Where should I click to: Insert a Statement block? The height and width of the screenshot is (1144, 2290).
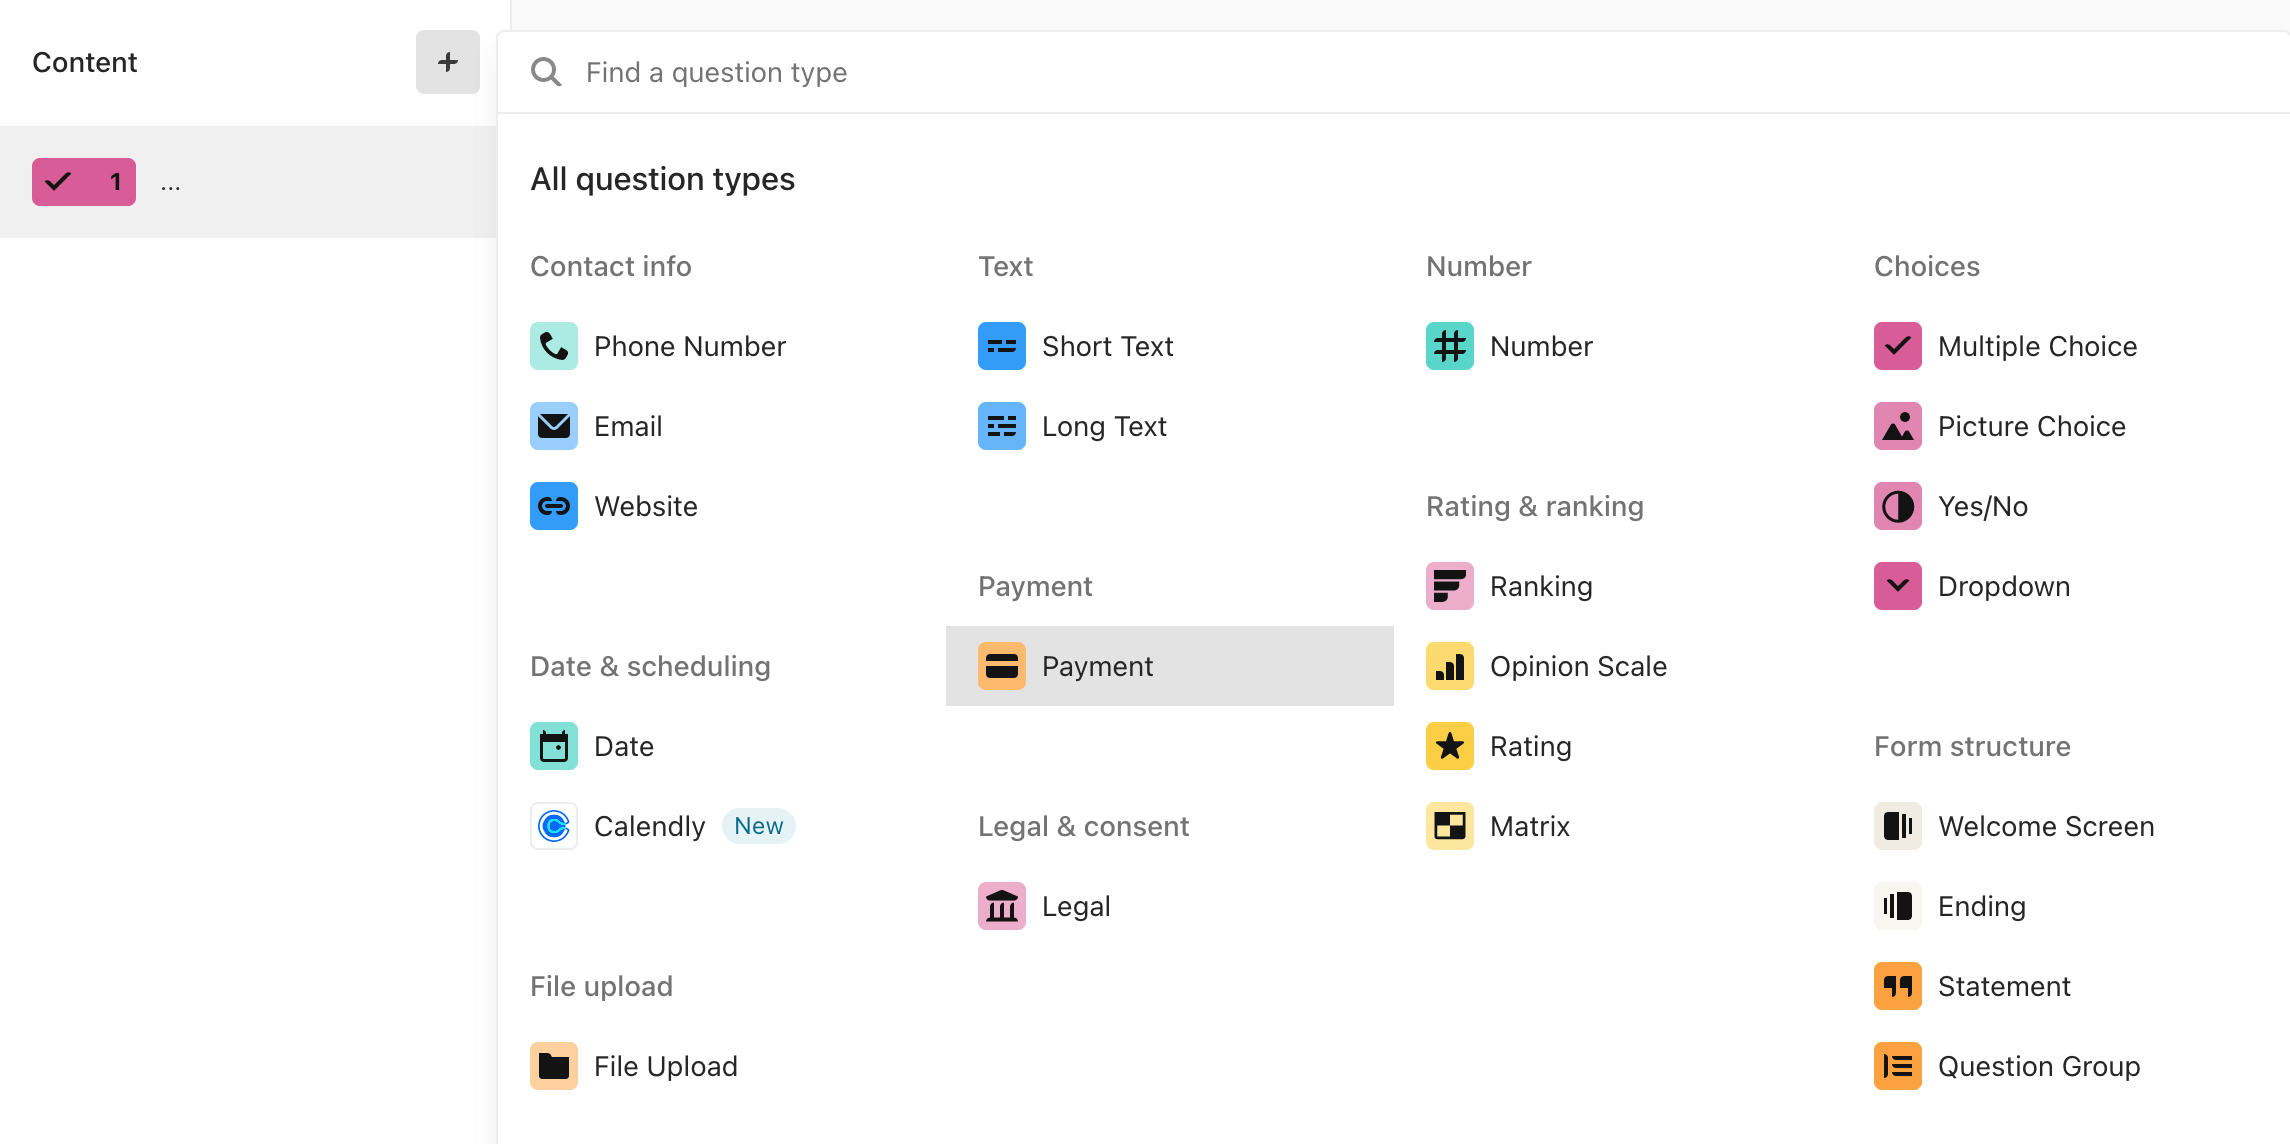pos(2066,986)
